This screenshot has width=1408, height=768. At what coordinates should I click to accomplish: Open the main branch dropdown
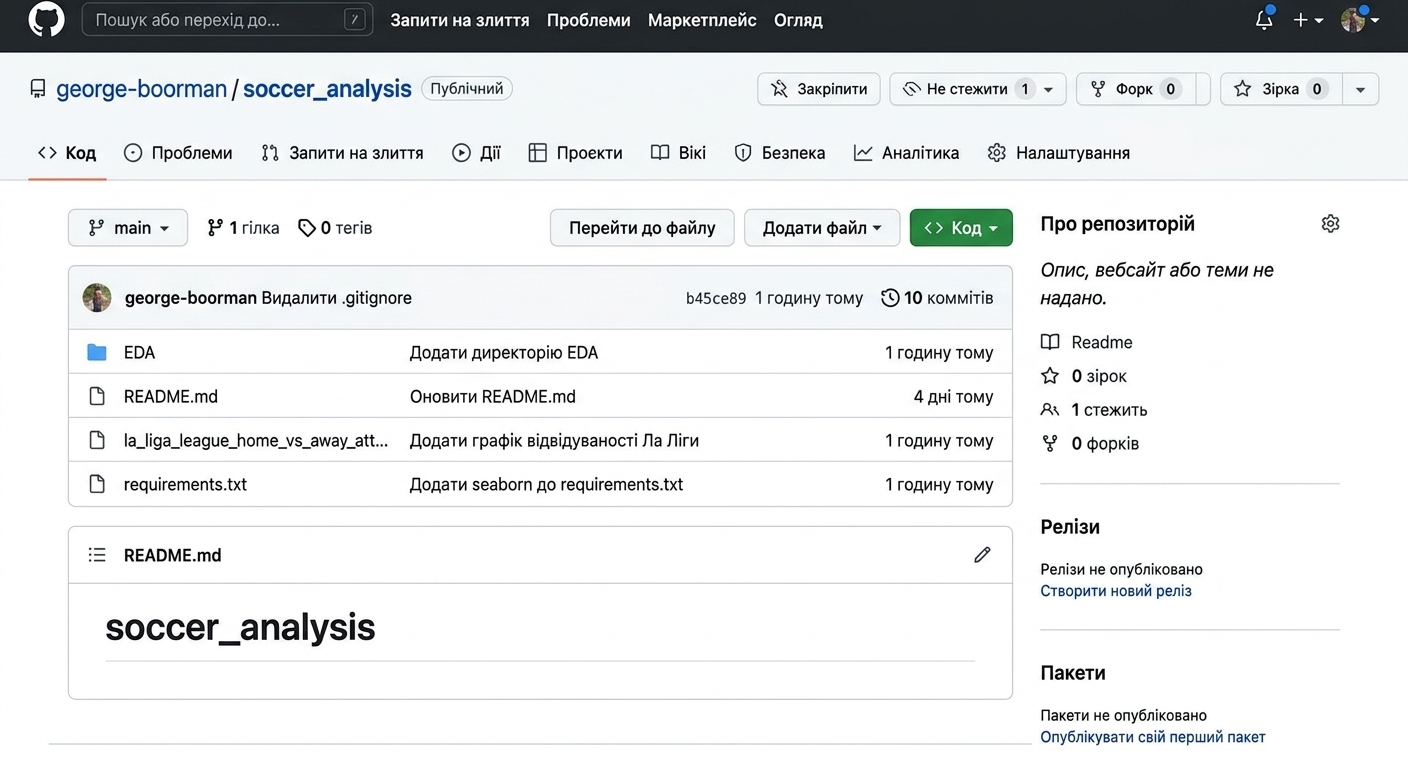(x=127, y=228)
